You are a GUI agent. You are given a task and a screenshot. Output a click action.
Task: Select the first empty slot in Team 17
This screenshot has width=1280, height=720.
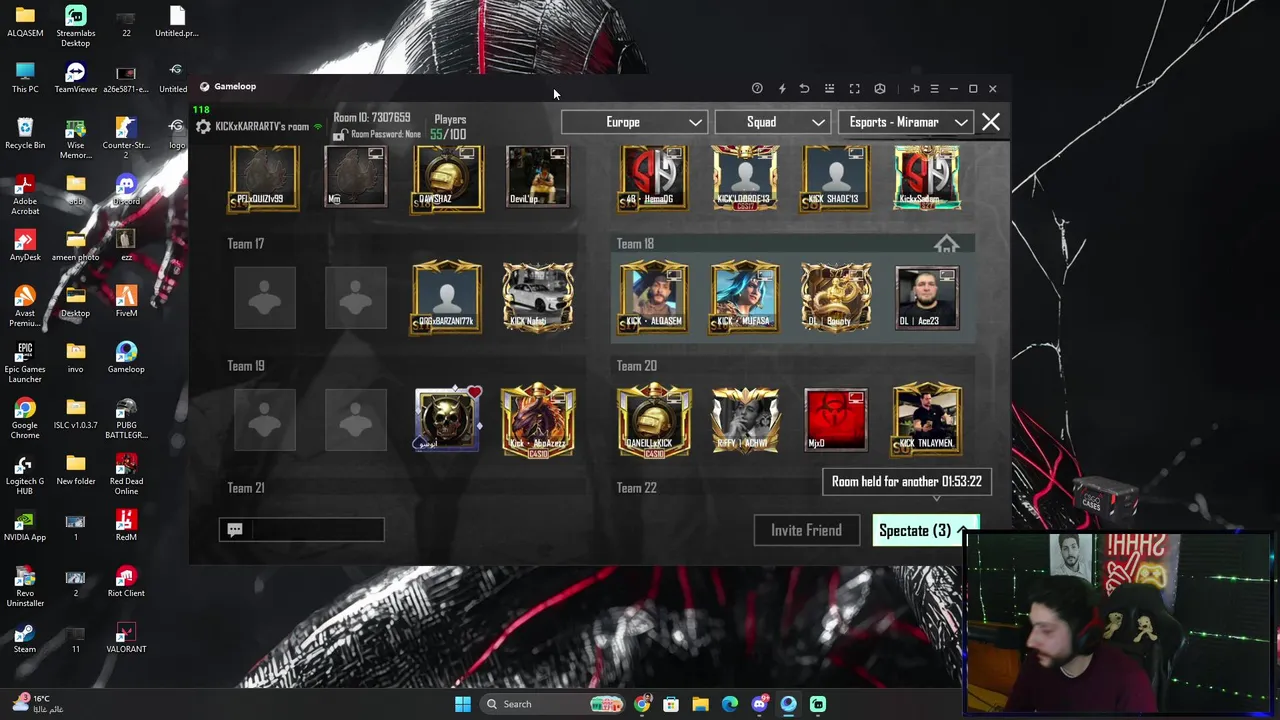[264, 297]
